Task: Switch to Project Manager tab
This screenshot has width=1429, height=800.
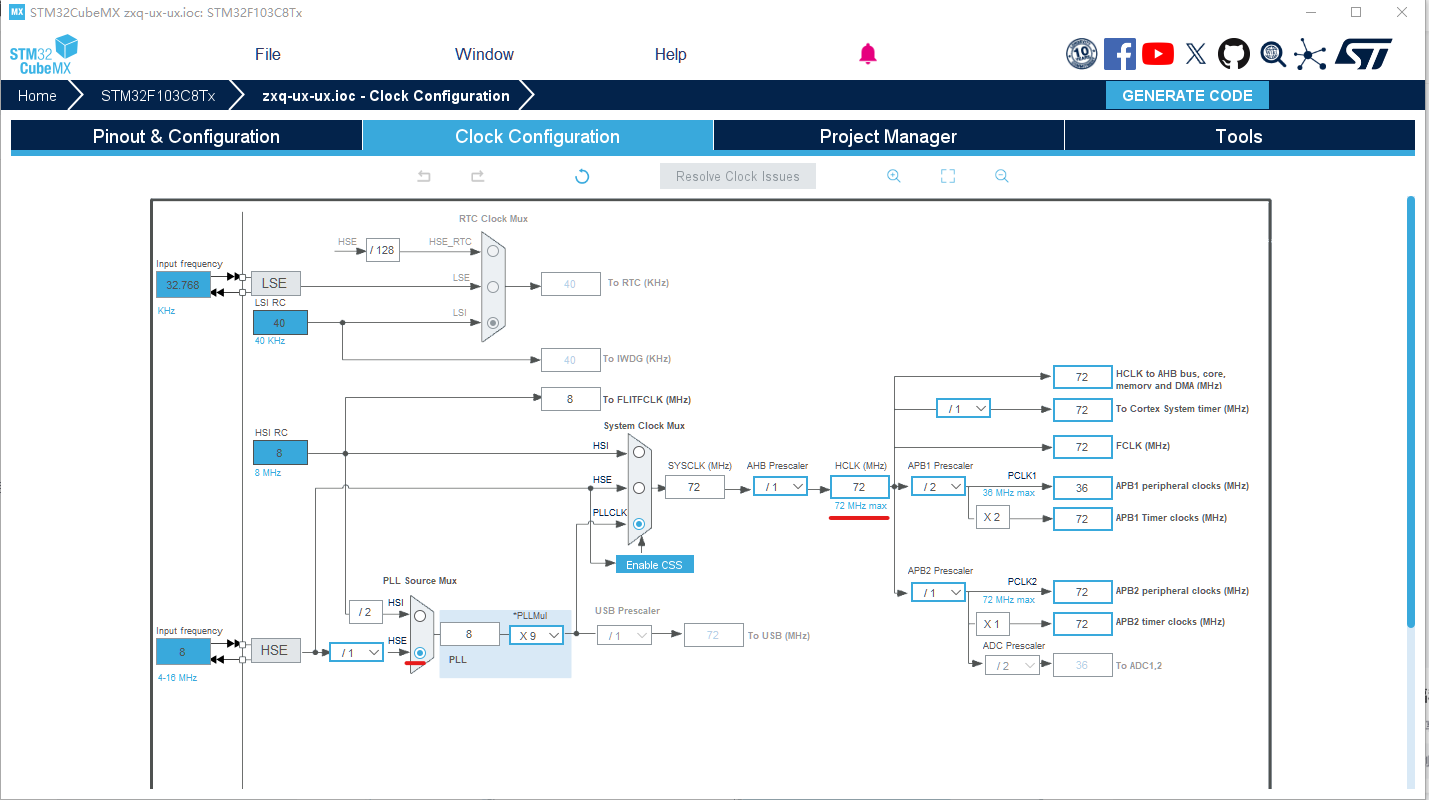Action: [888, 136]
